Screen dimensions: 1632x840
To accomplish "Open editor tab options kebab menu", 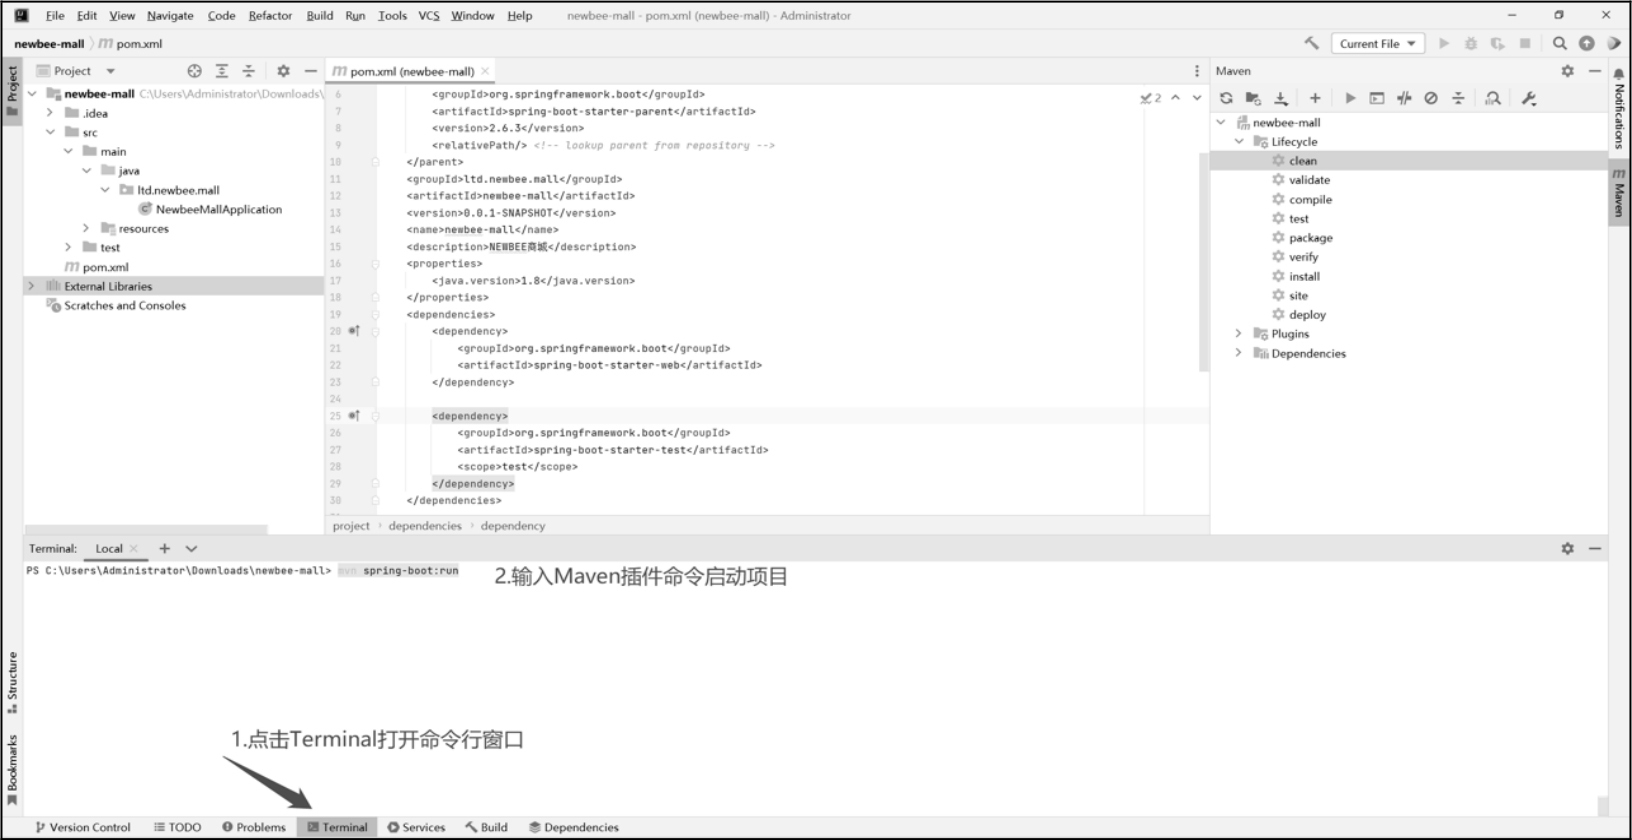I will click(1197, 71).
